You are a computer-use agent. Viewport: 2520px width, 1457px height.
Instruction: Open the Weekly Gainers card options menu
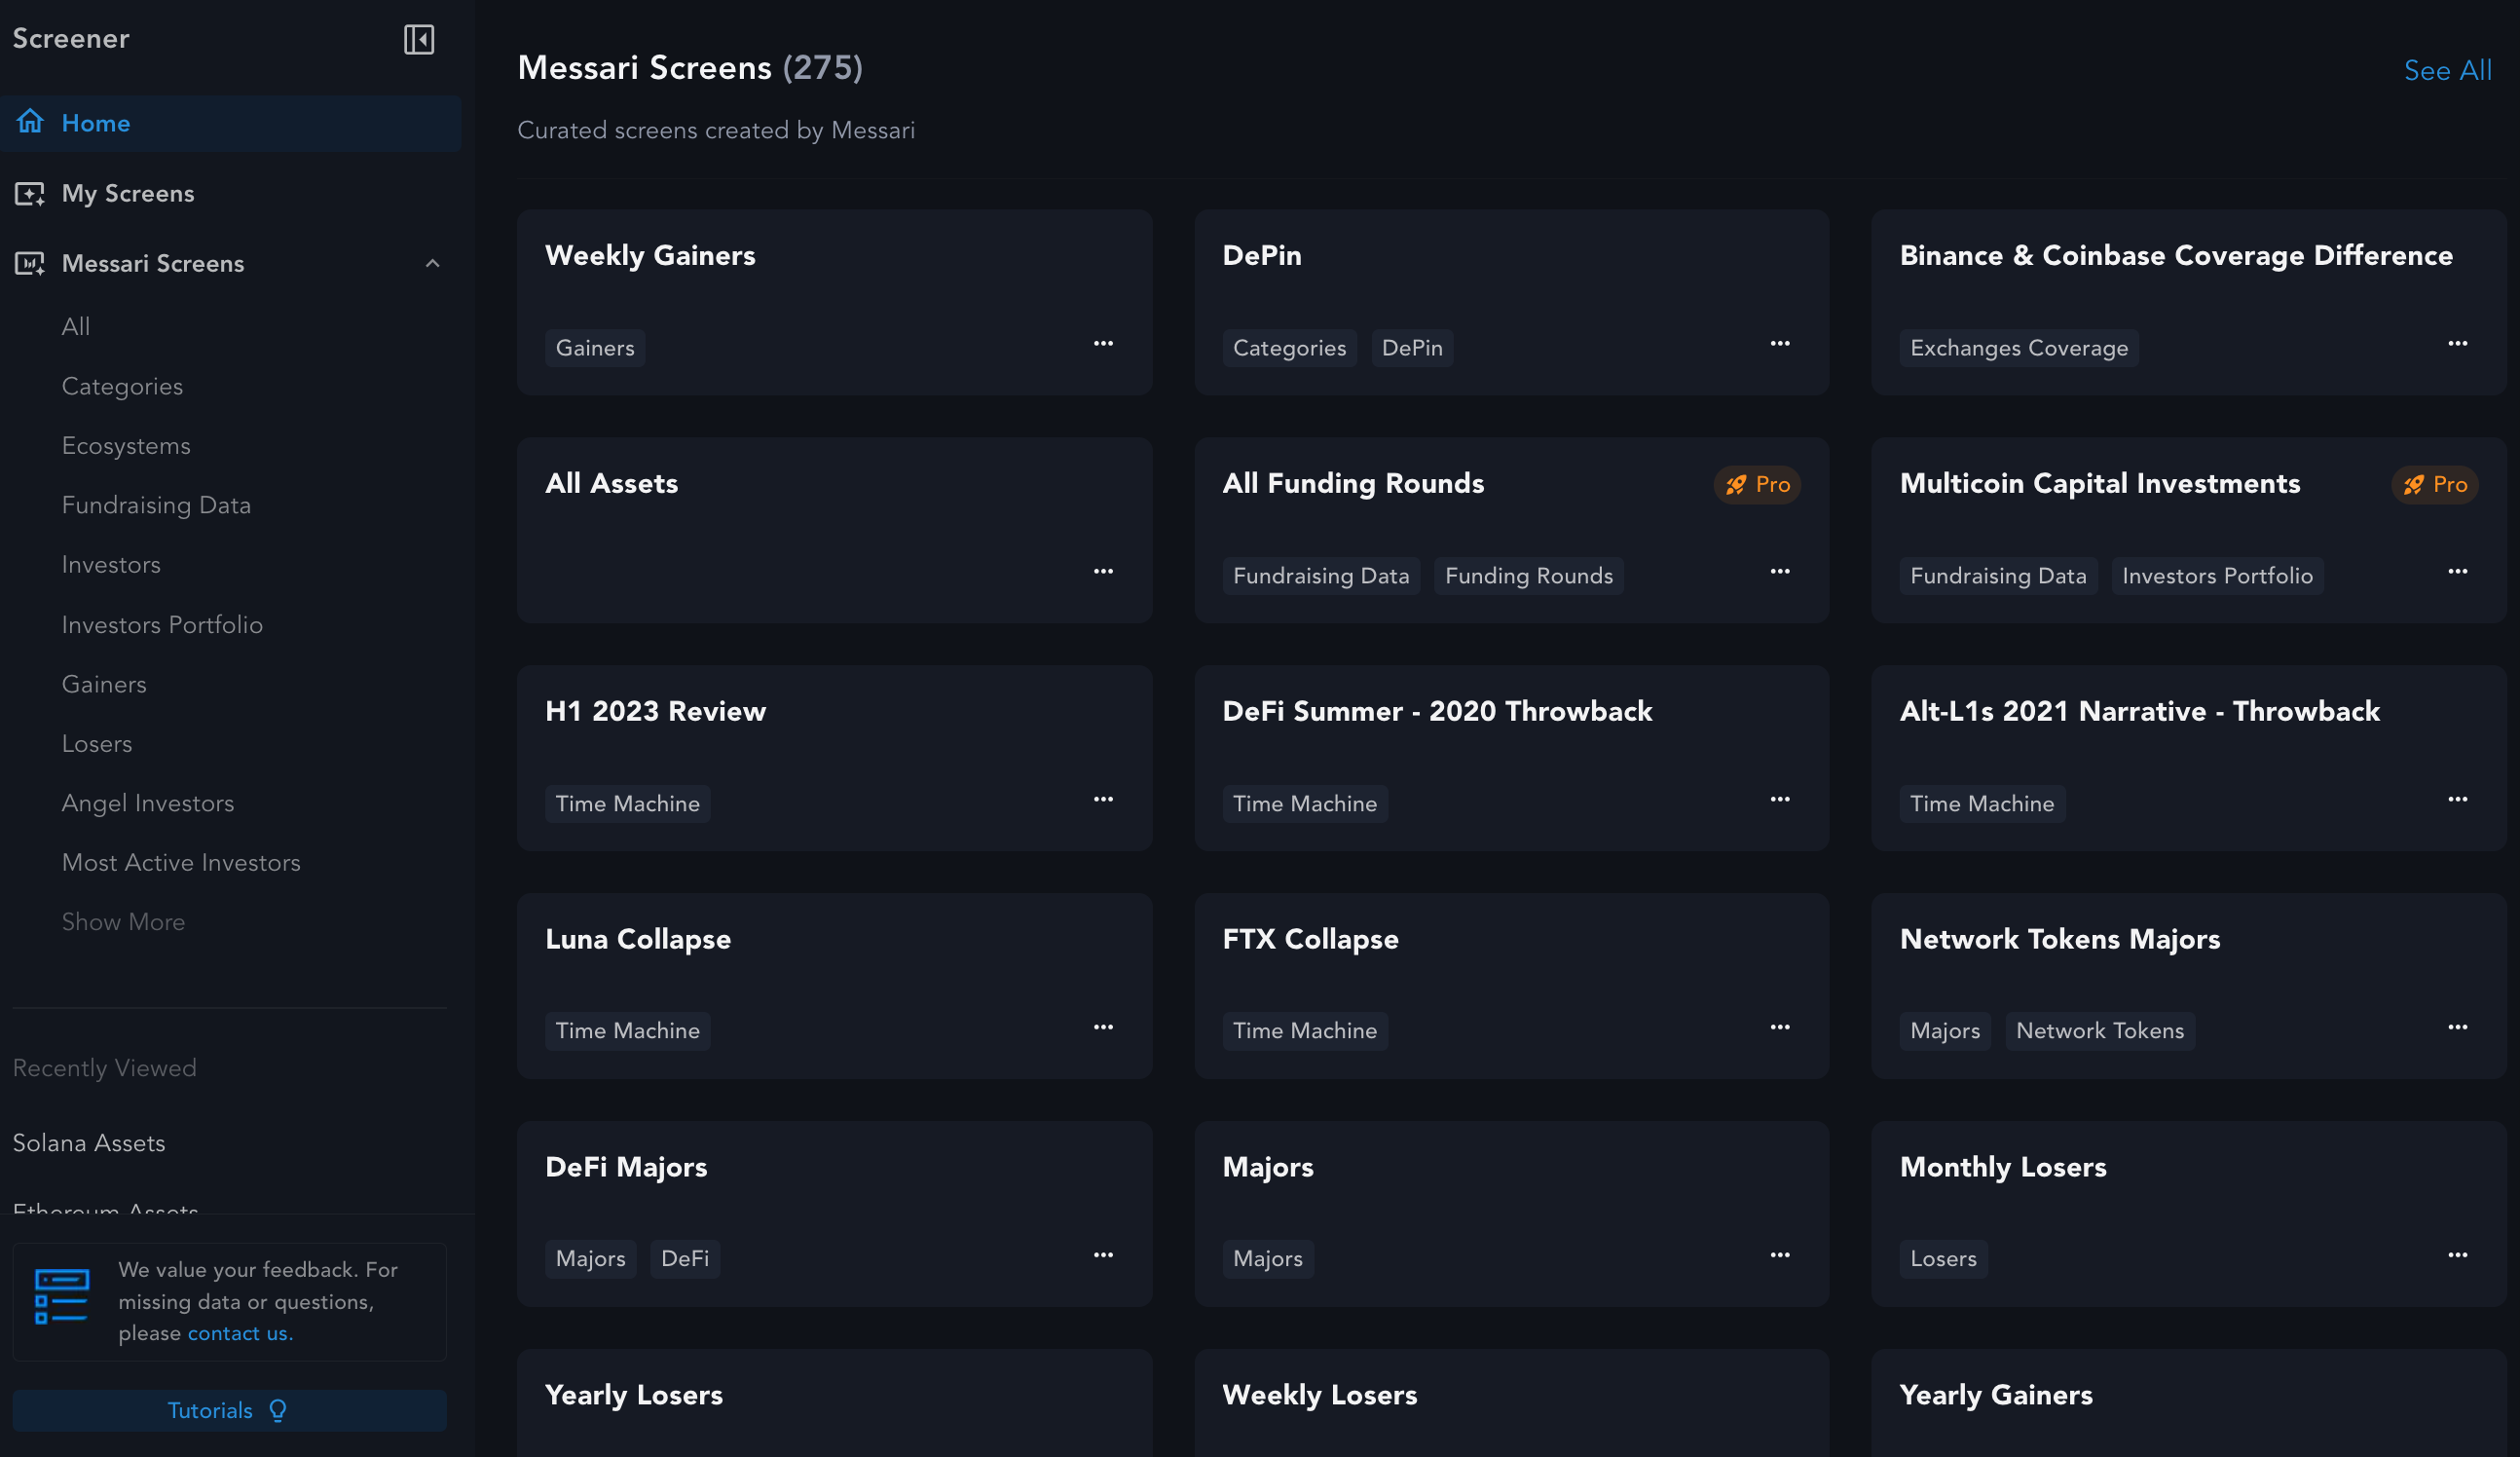[x=1103, y=343]
